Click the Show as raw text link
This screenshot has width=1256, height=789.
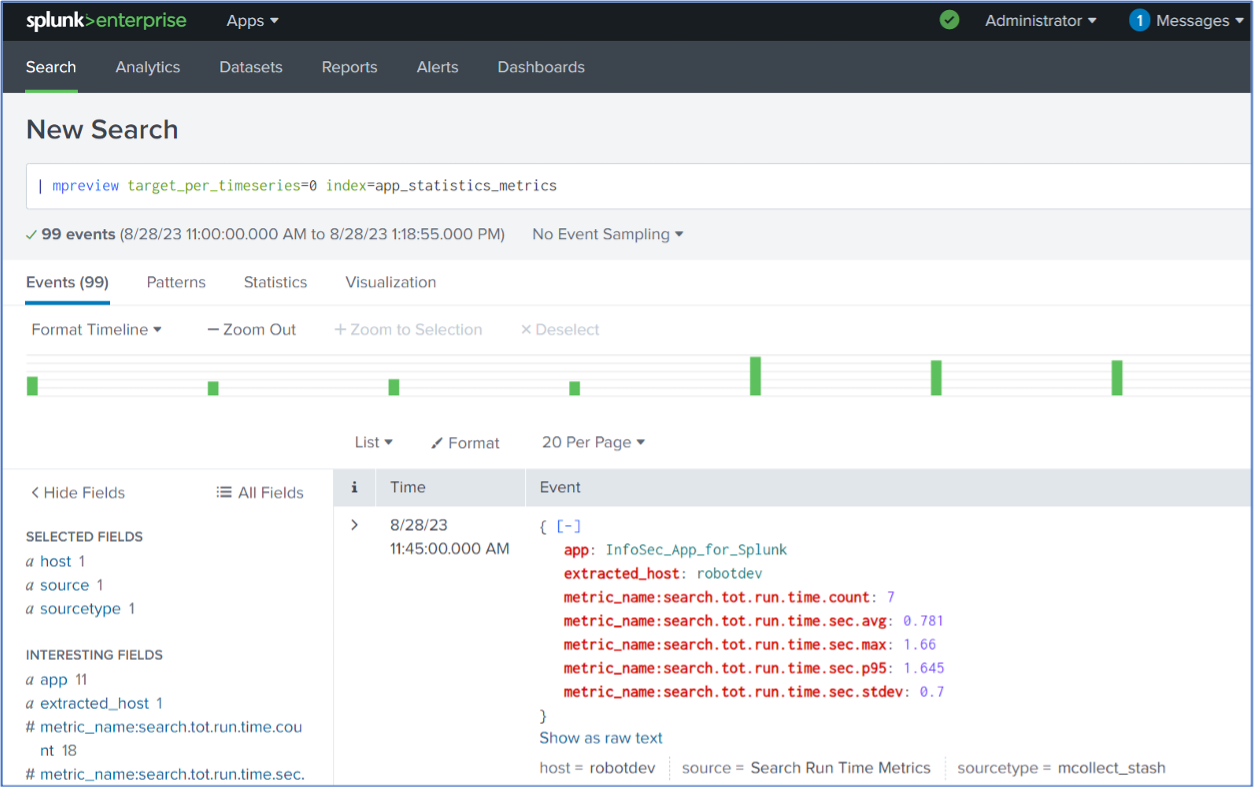[601, 738]
